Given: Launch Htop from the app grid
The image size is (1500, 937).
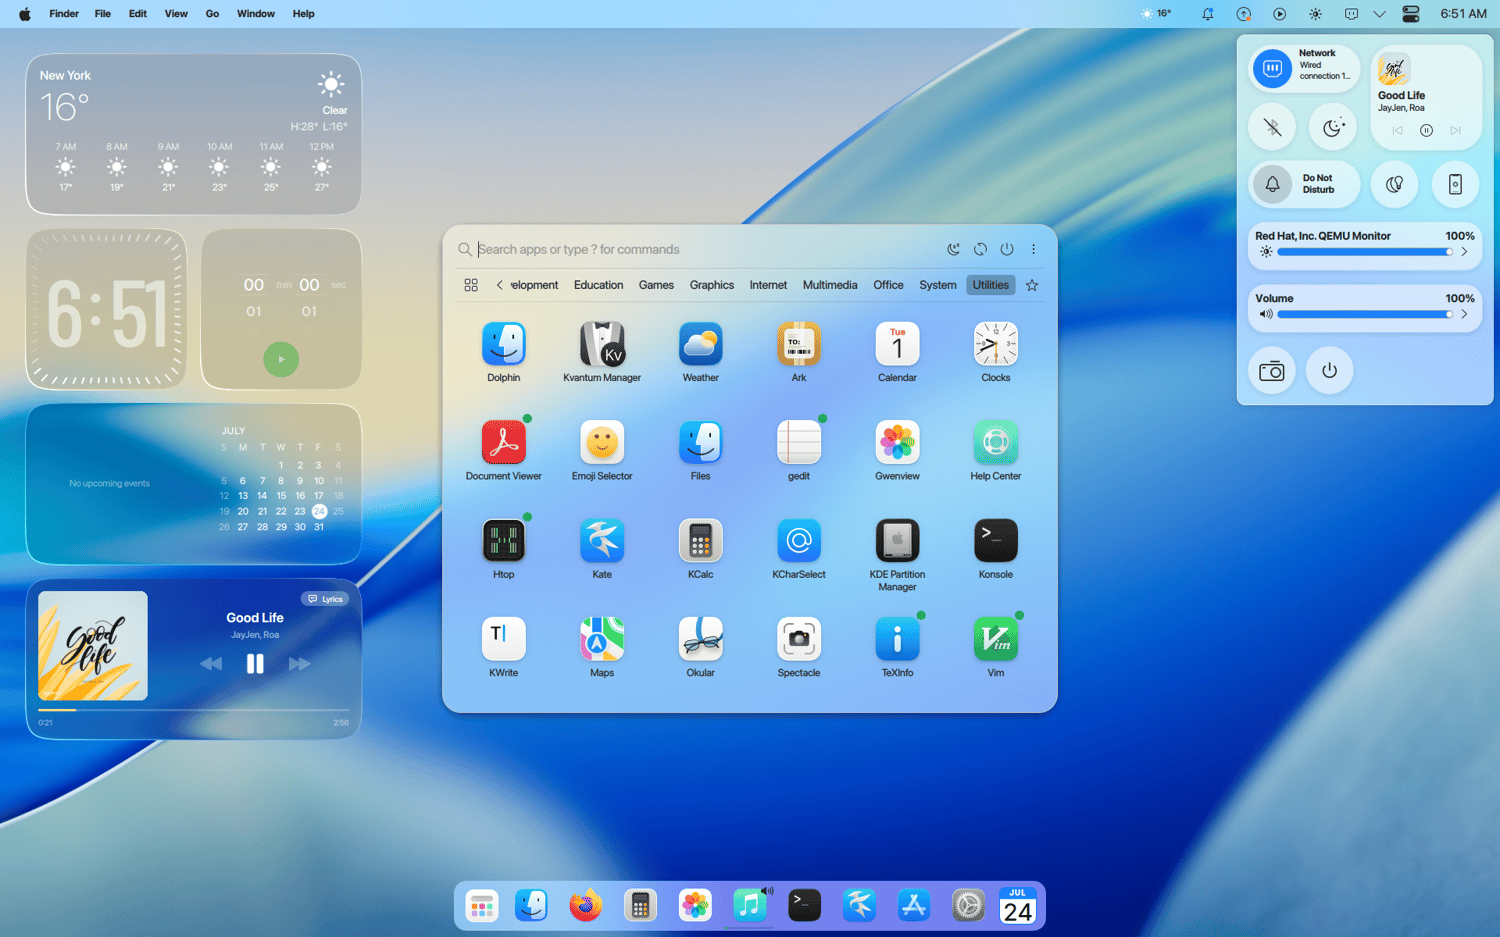Looking at the screenshot, I should [504, 541].
